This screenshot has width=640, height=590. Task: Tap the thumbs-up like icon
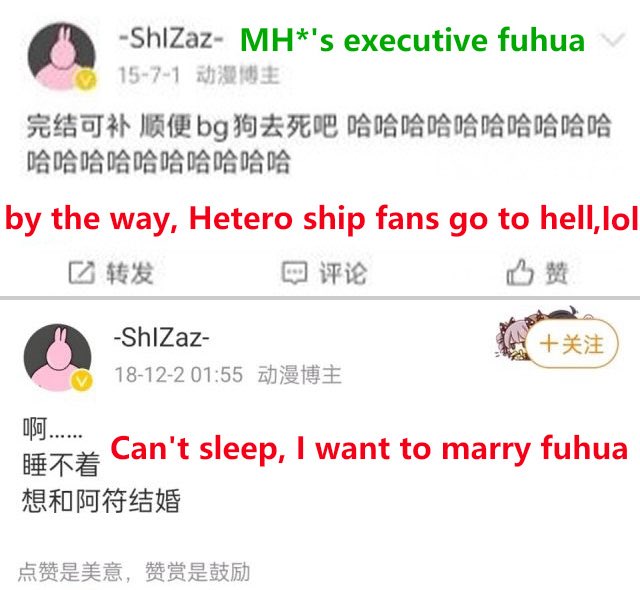pyautogui.click(x=520, y=272)
